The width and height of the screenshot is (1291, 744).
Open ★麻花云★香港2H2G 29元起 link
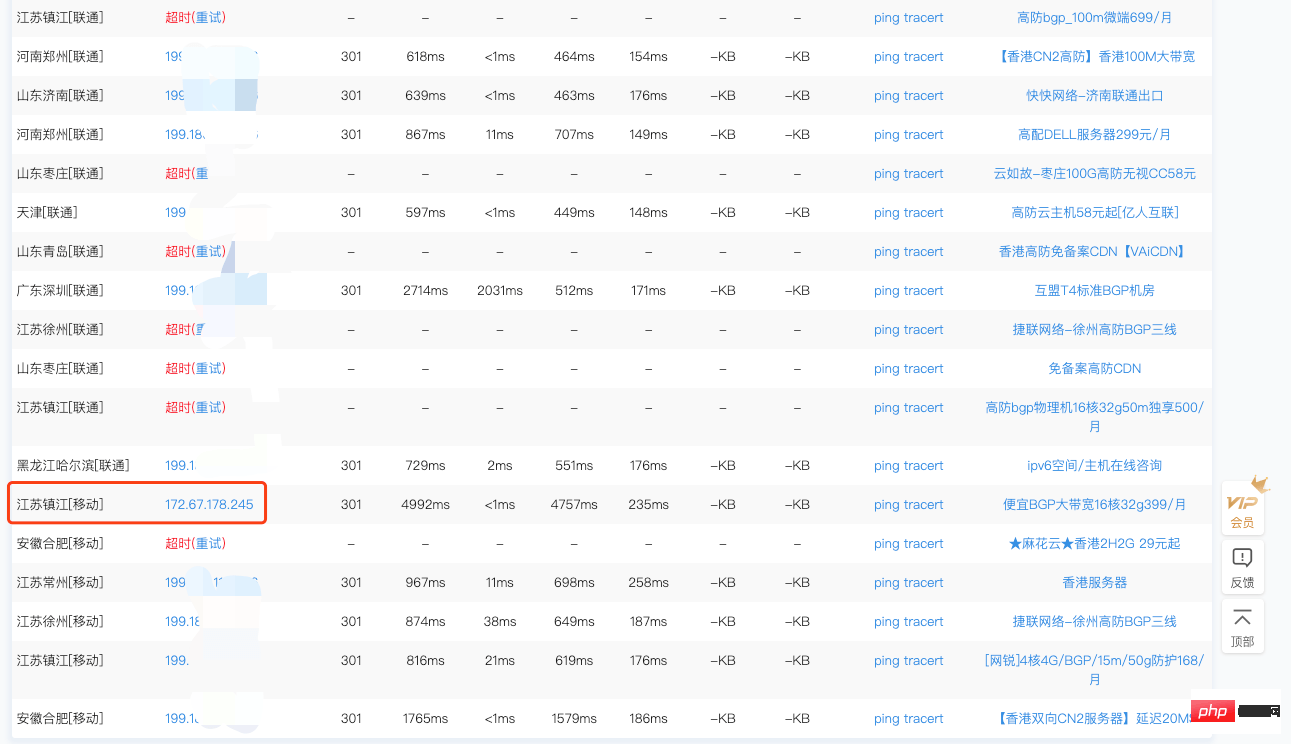click(x=1094, y=544)
